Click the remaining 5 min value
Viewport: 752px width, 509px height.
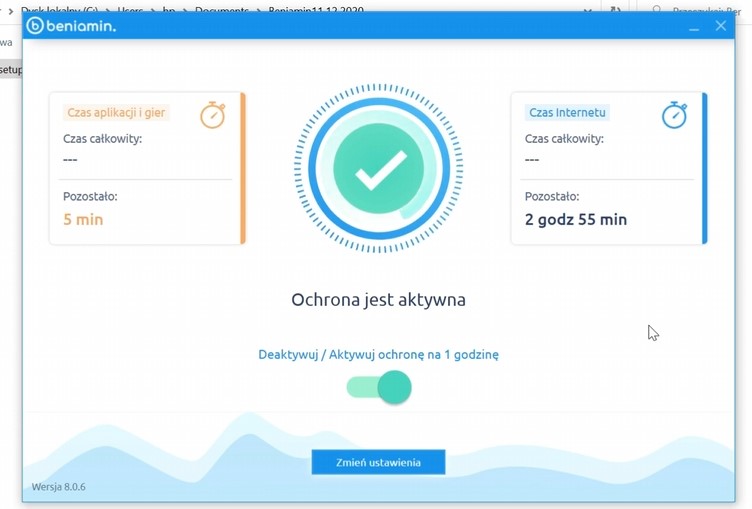click(x=83, y=219)
